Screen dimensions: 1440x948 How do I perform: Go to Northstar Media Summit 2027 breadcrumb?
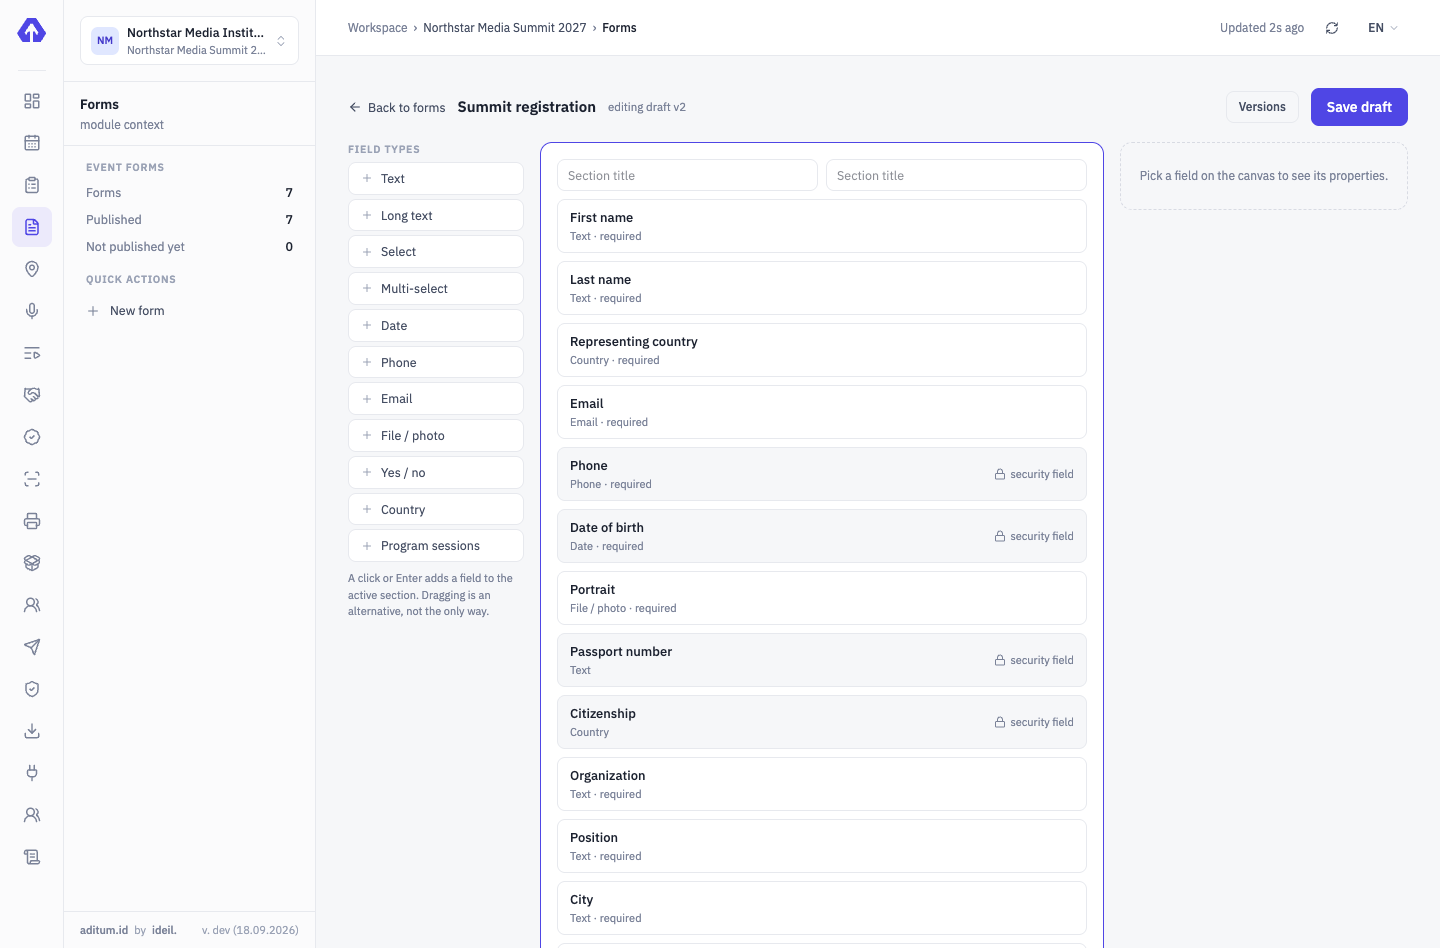click(x=505, y=28)
